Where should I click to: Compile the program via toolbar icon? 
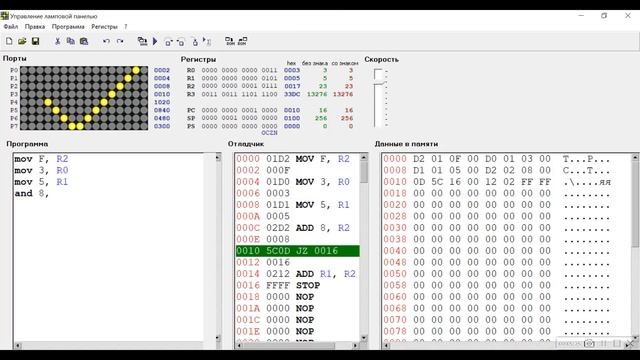(142, 41)
